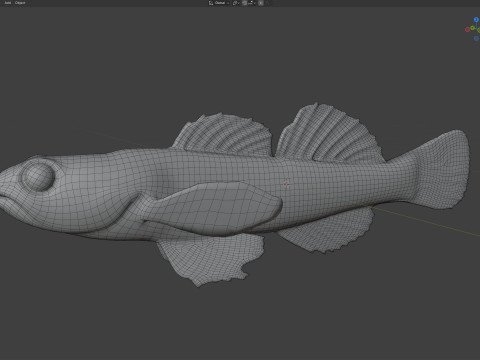Open the pivot point dropdown
The width and height of the screenshot is (480, 360).
tap(236, 3)
